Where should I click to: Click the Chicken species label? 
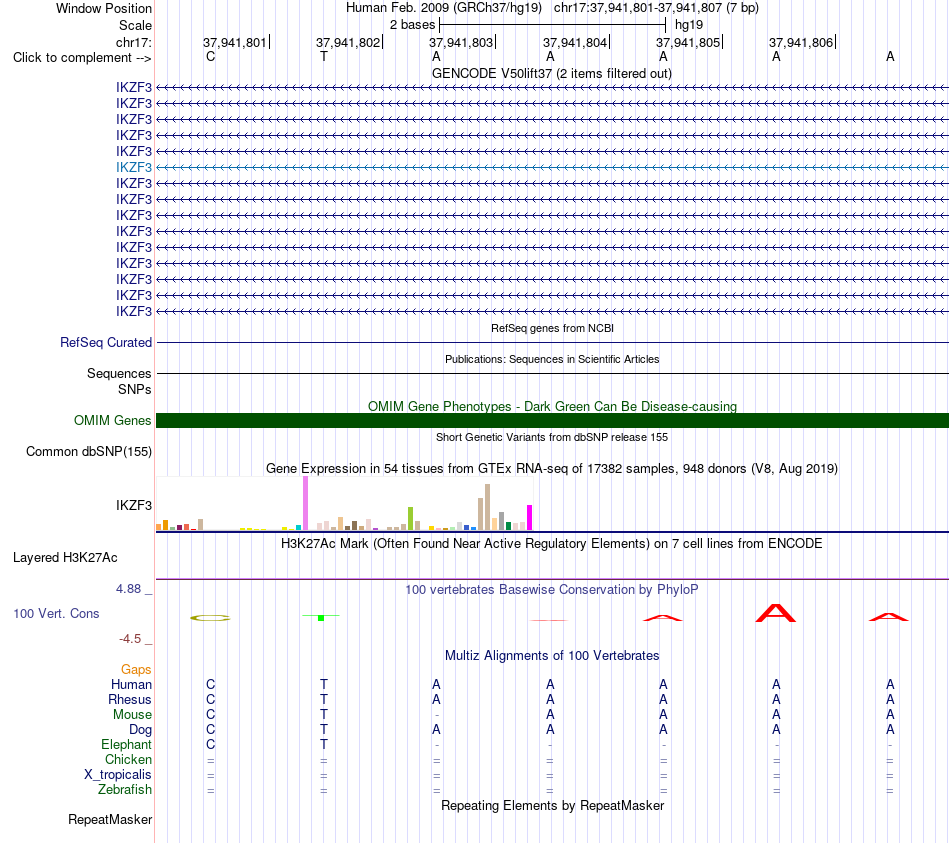(x=128, y=759)
